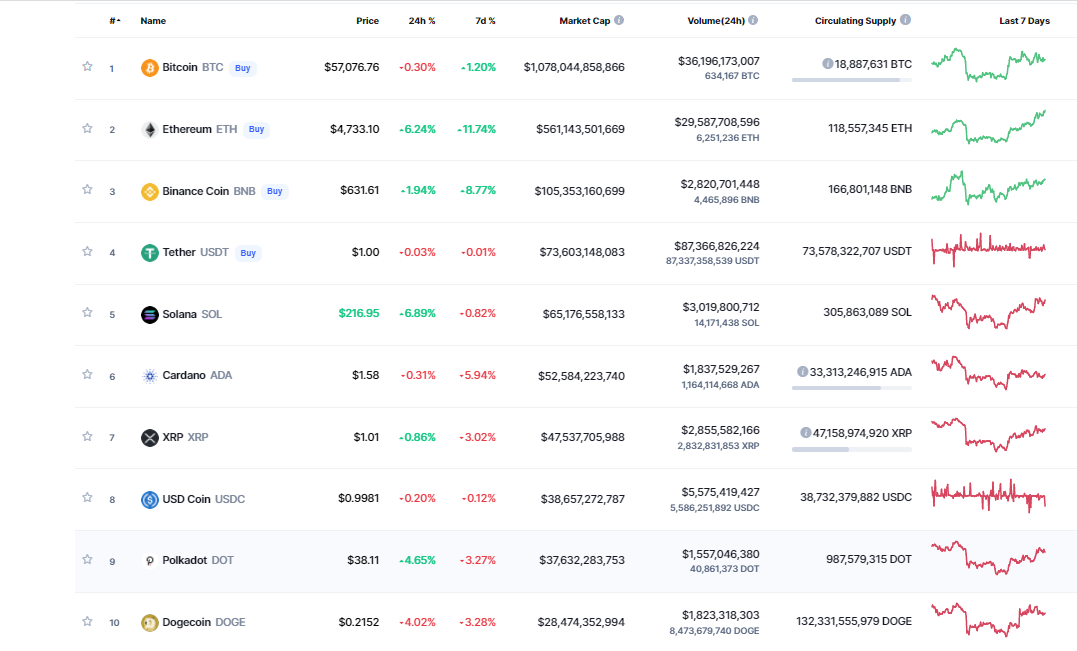Open Bitcoin 7-day sparkline chart
The image size is (1077, 651).
click(988, 65)
